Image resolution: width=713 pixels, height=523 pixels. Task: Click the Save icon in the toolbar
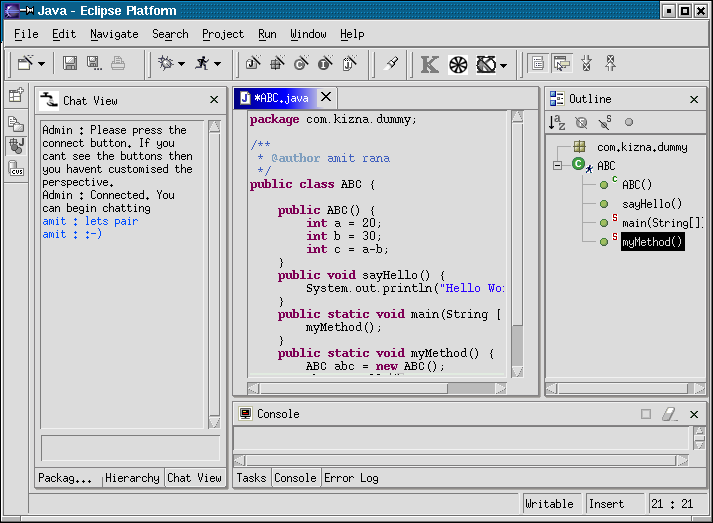[70, 64]
